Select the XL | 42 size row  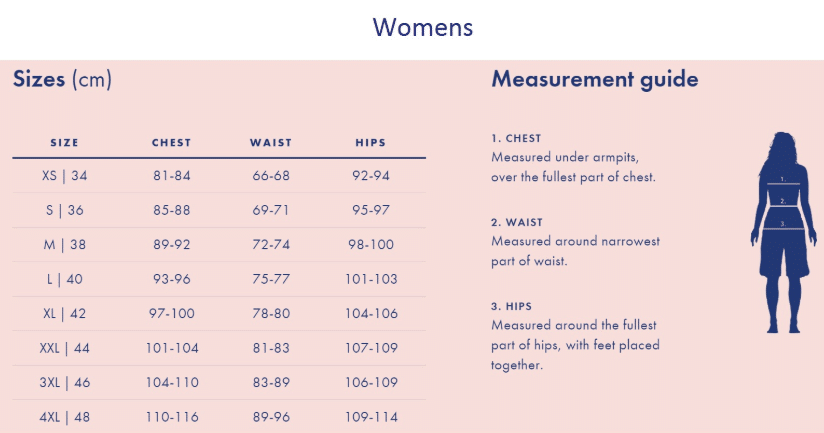pos(219,314)
